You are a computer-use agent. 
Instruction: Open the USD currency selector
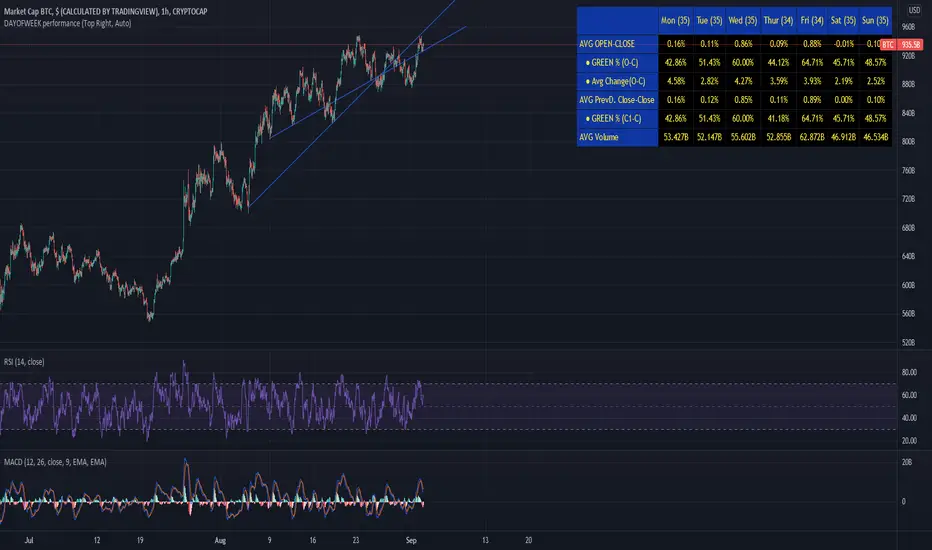pos(914,10)
